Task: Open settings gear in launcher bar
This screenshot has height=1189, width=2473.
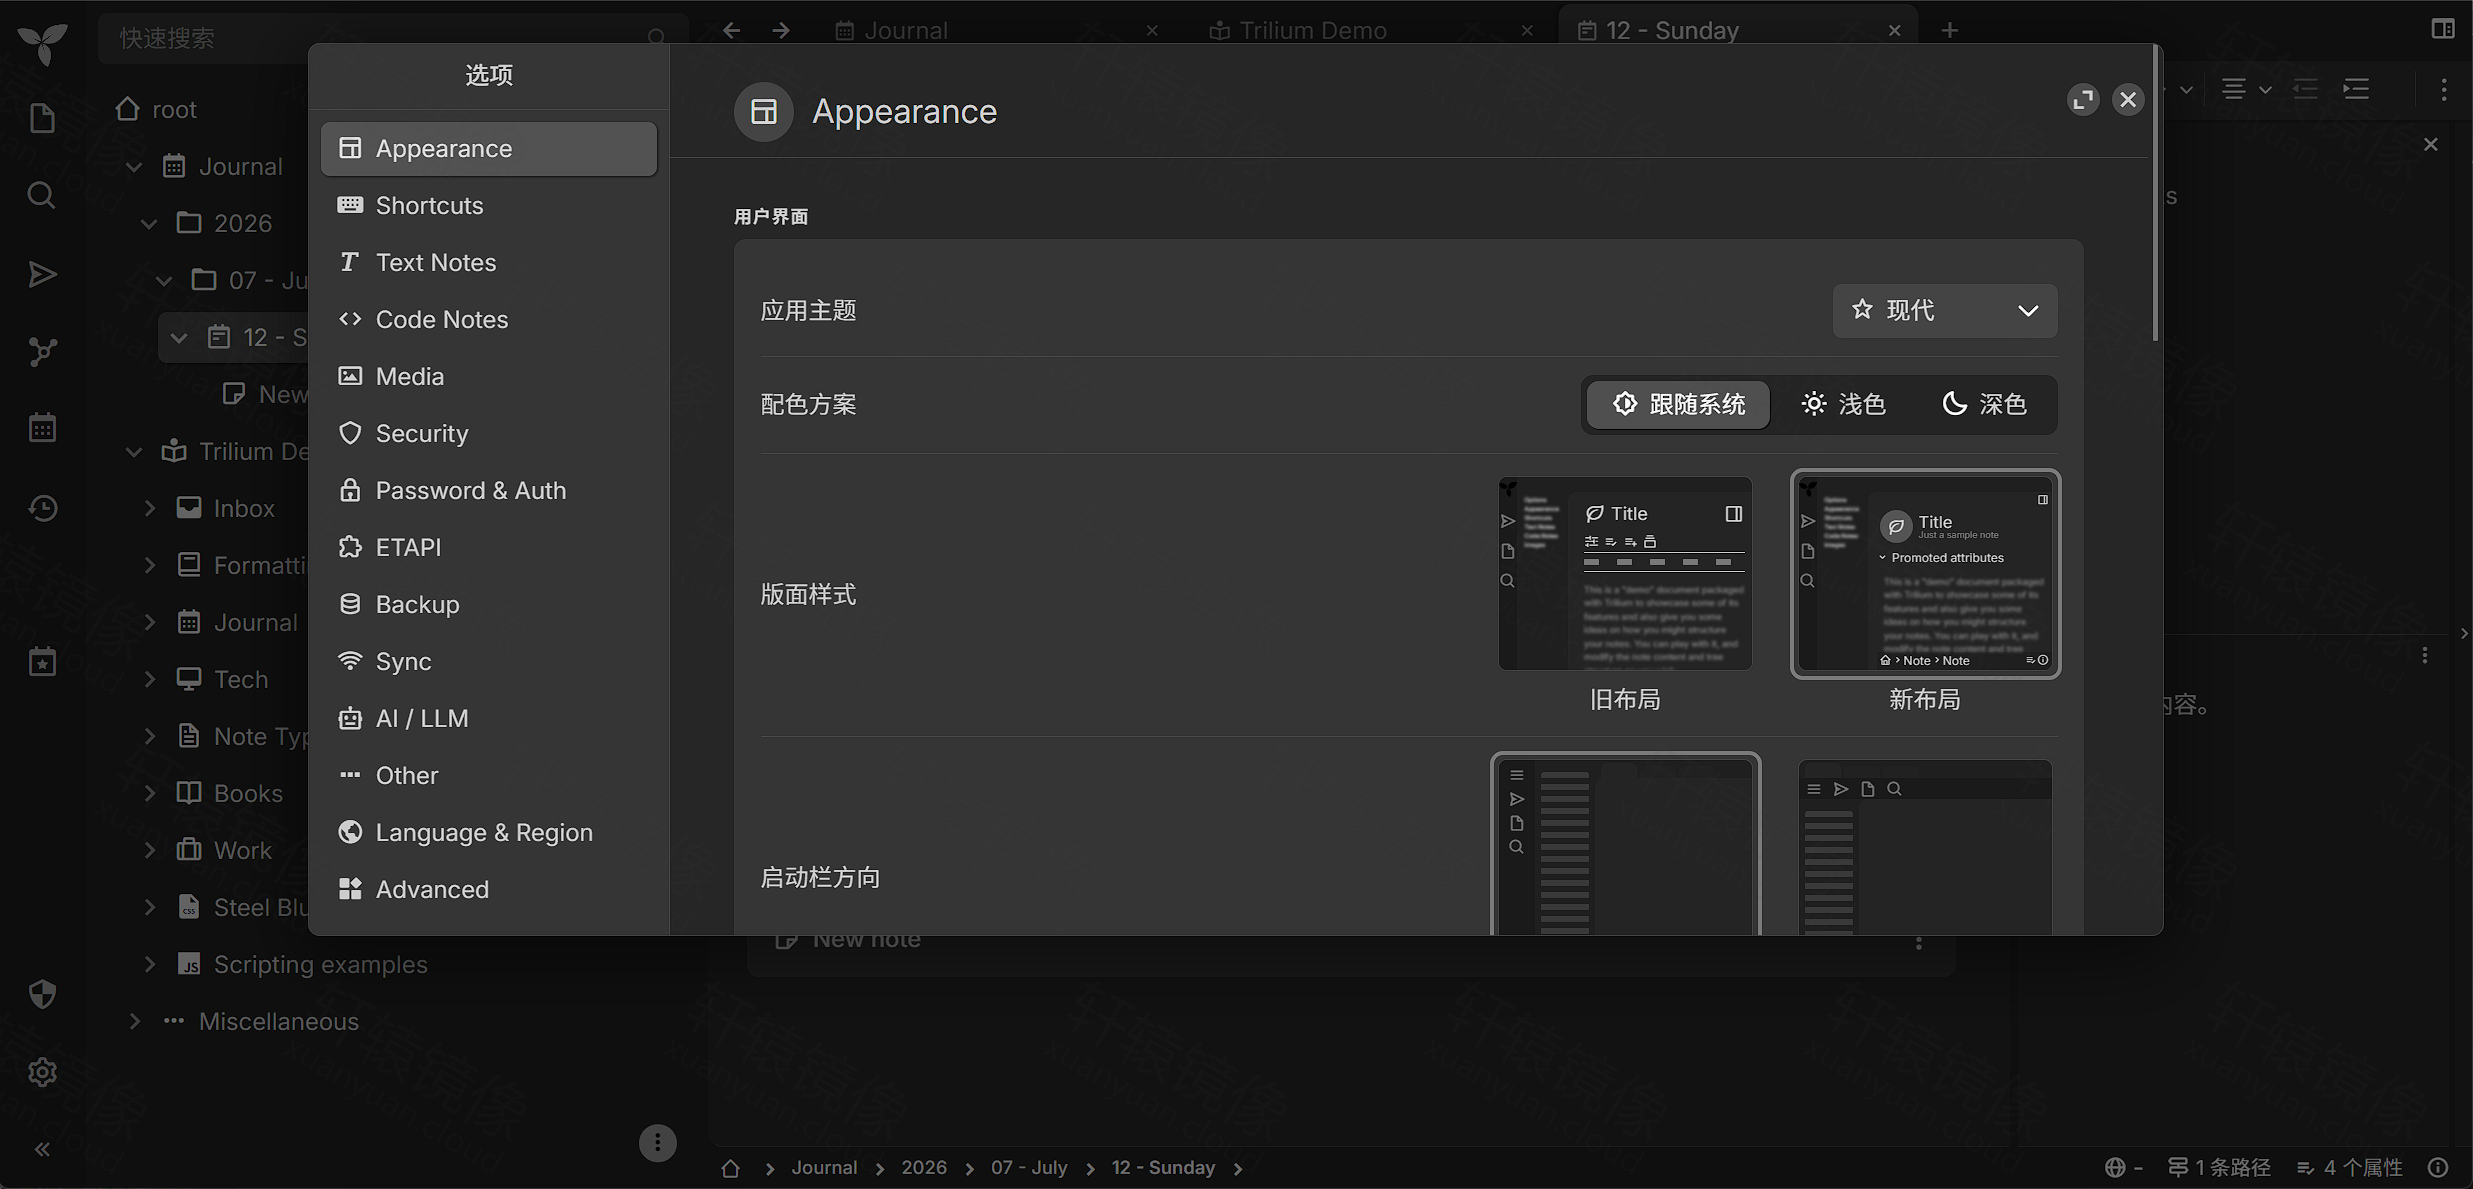Action: [x=42, y=1072]
